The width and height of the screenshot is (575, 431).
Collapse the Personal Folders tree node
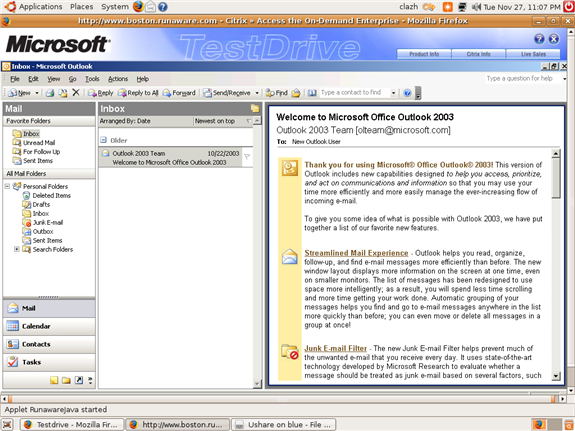pyautogui.click(x=7, y=186)
